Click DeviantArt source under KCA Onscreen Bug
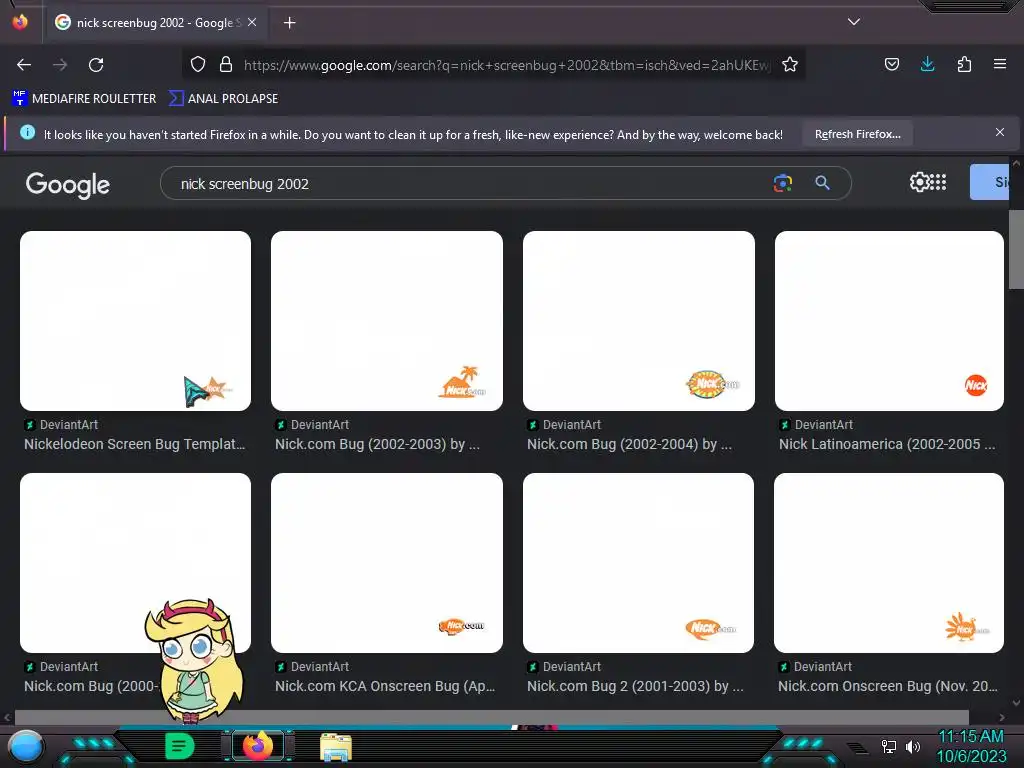The height and width of the screenshot is (768, 1024). tap(312, 667)
